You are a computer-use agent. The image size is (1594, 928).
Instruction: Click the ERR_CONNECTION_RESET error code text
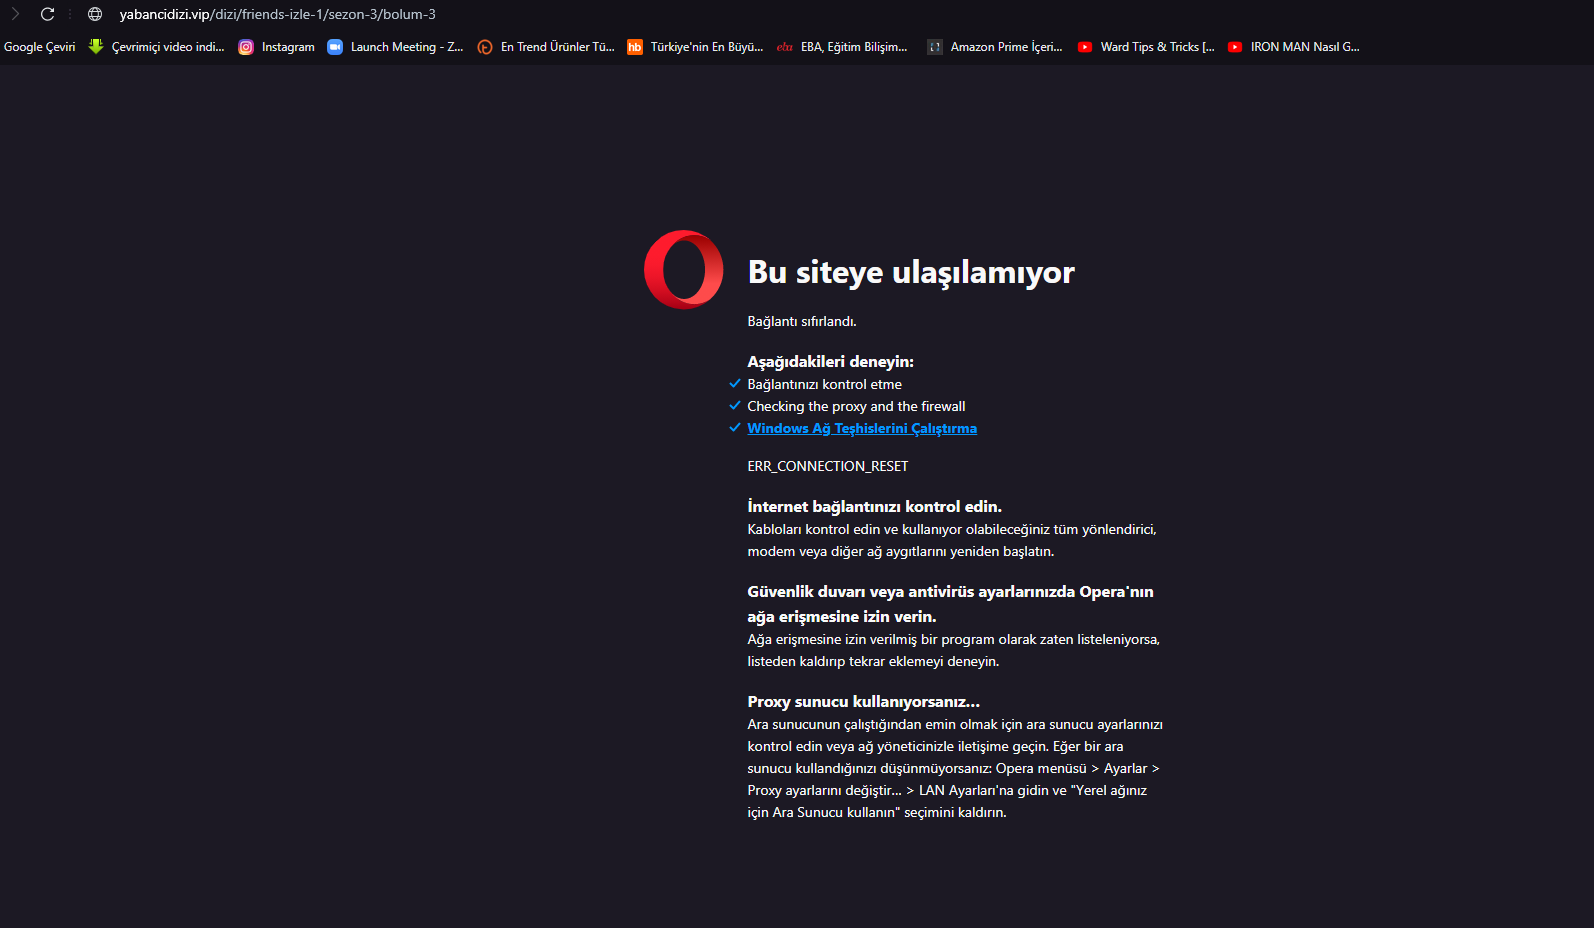[828, 466]
